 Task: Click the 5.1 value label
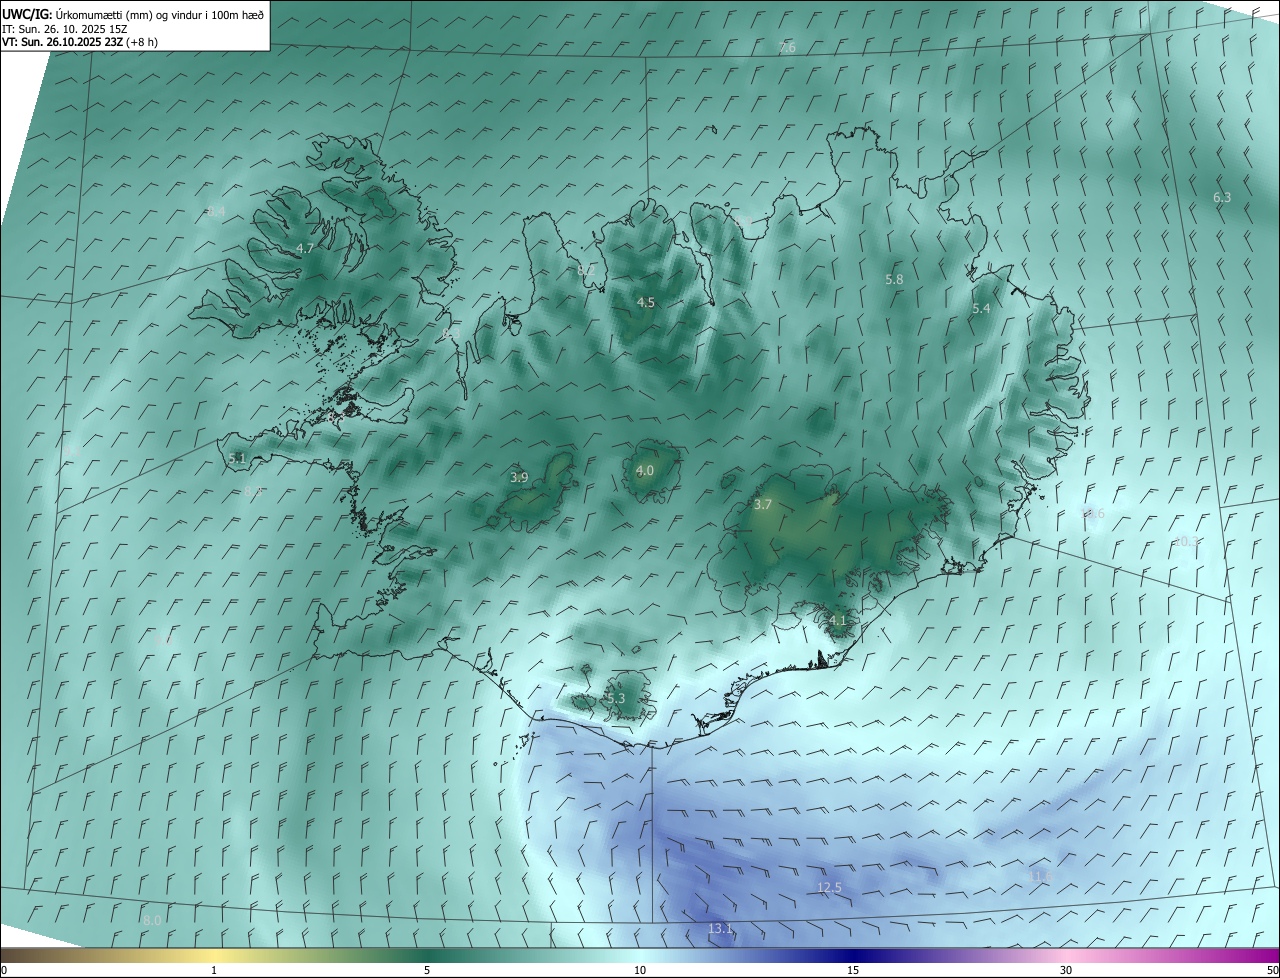point(237,458)
